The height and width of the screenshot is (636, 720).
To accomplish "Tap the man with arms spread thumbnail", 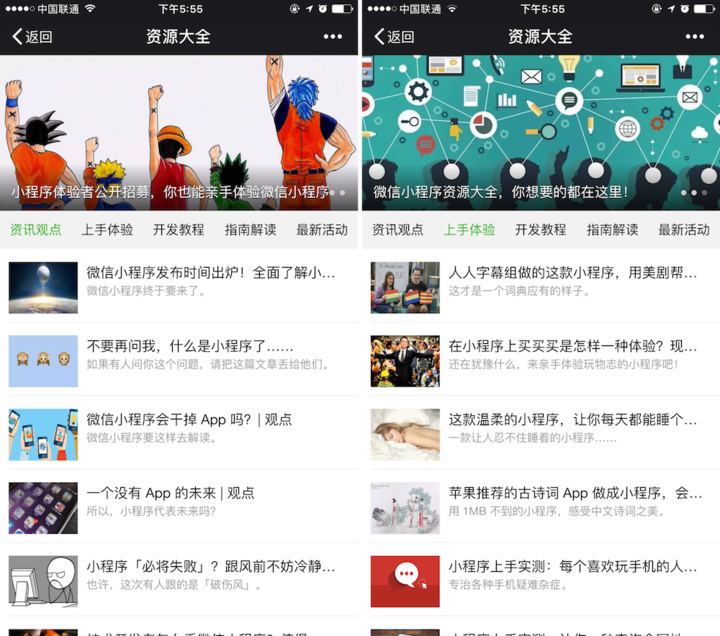I will click(405, 361).
